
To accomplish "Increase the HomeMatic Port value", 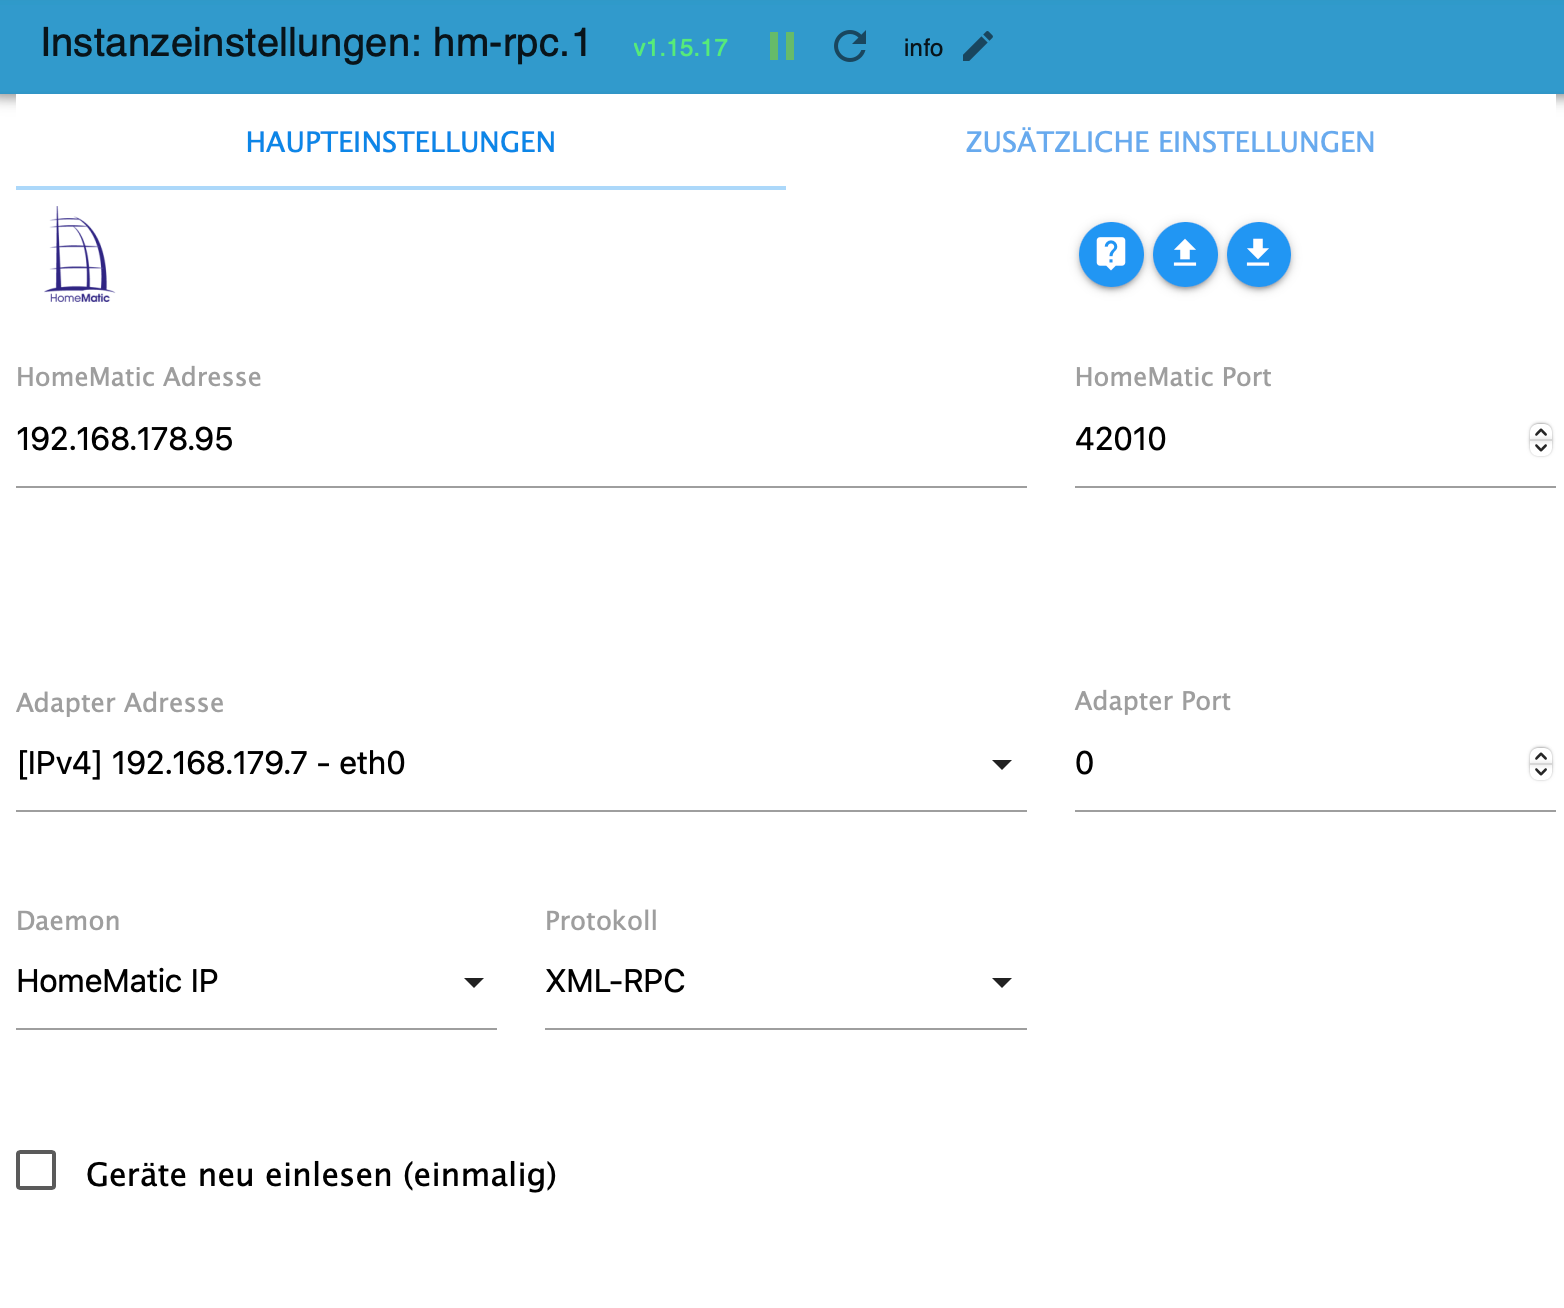I will pyautogui.click(x=1541, y=431).
